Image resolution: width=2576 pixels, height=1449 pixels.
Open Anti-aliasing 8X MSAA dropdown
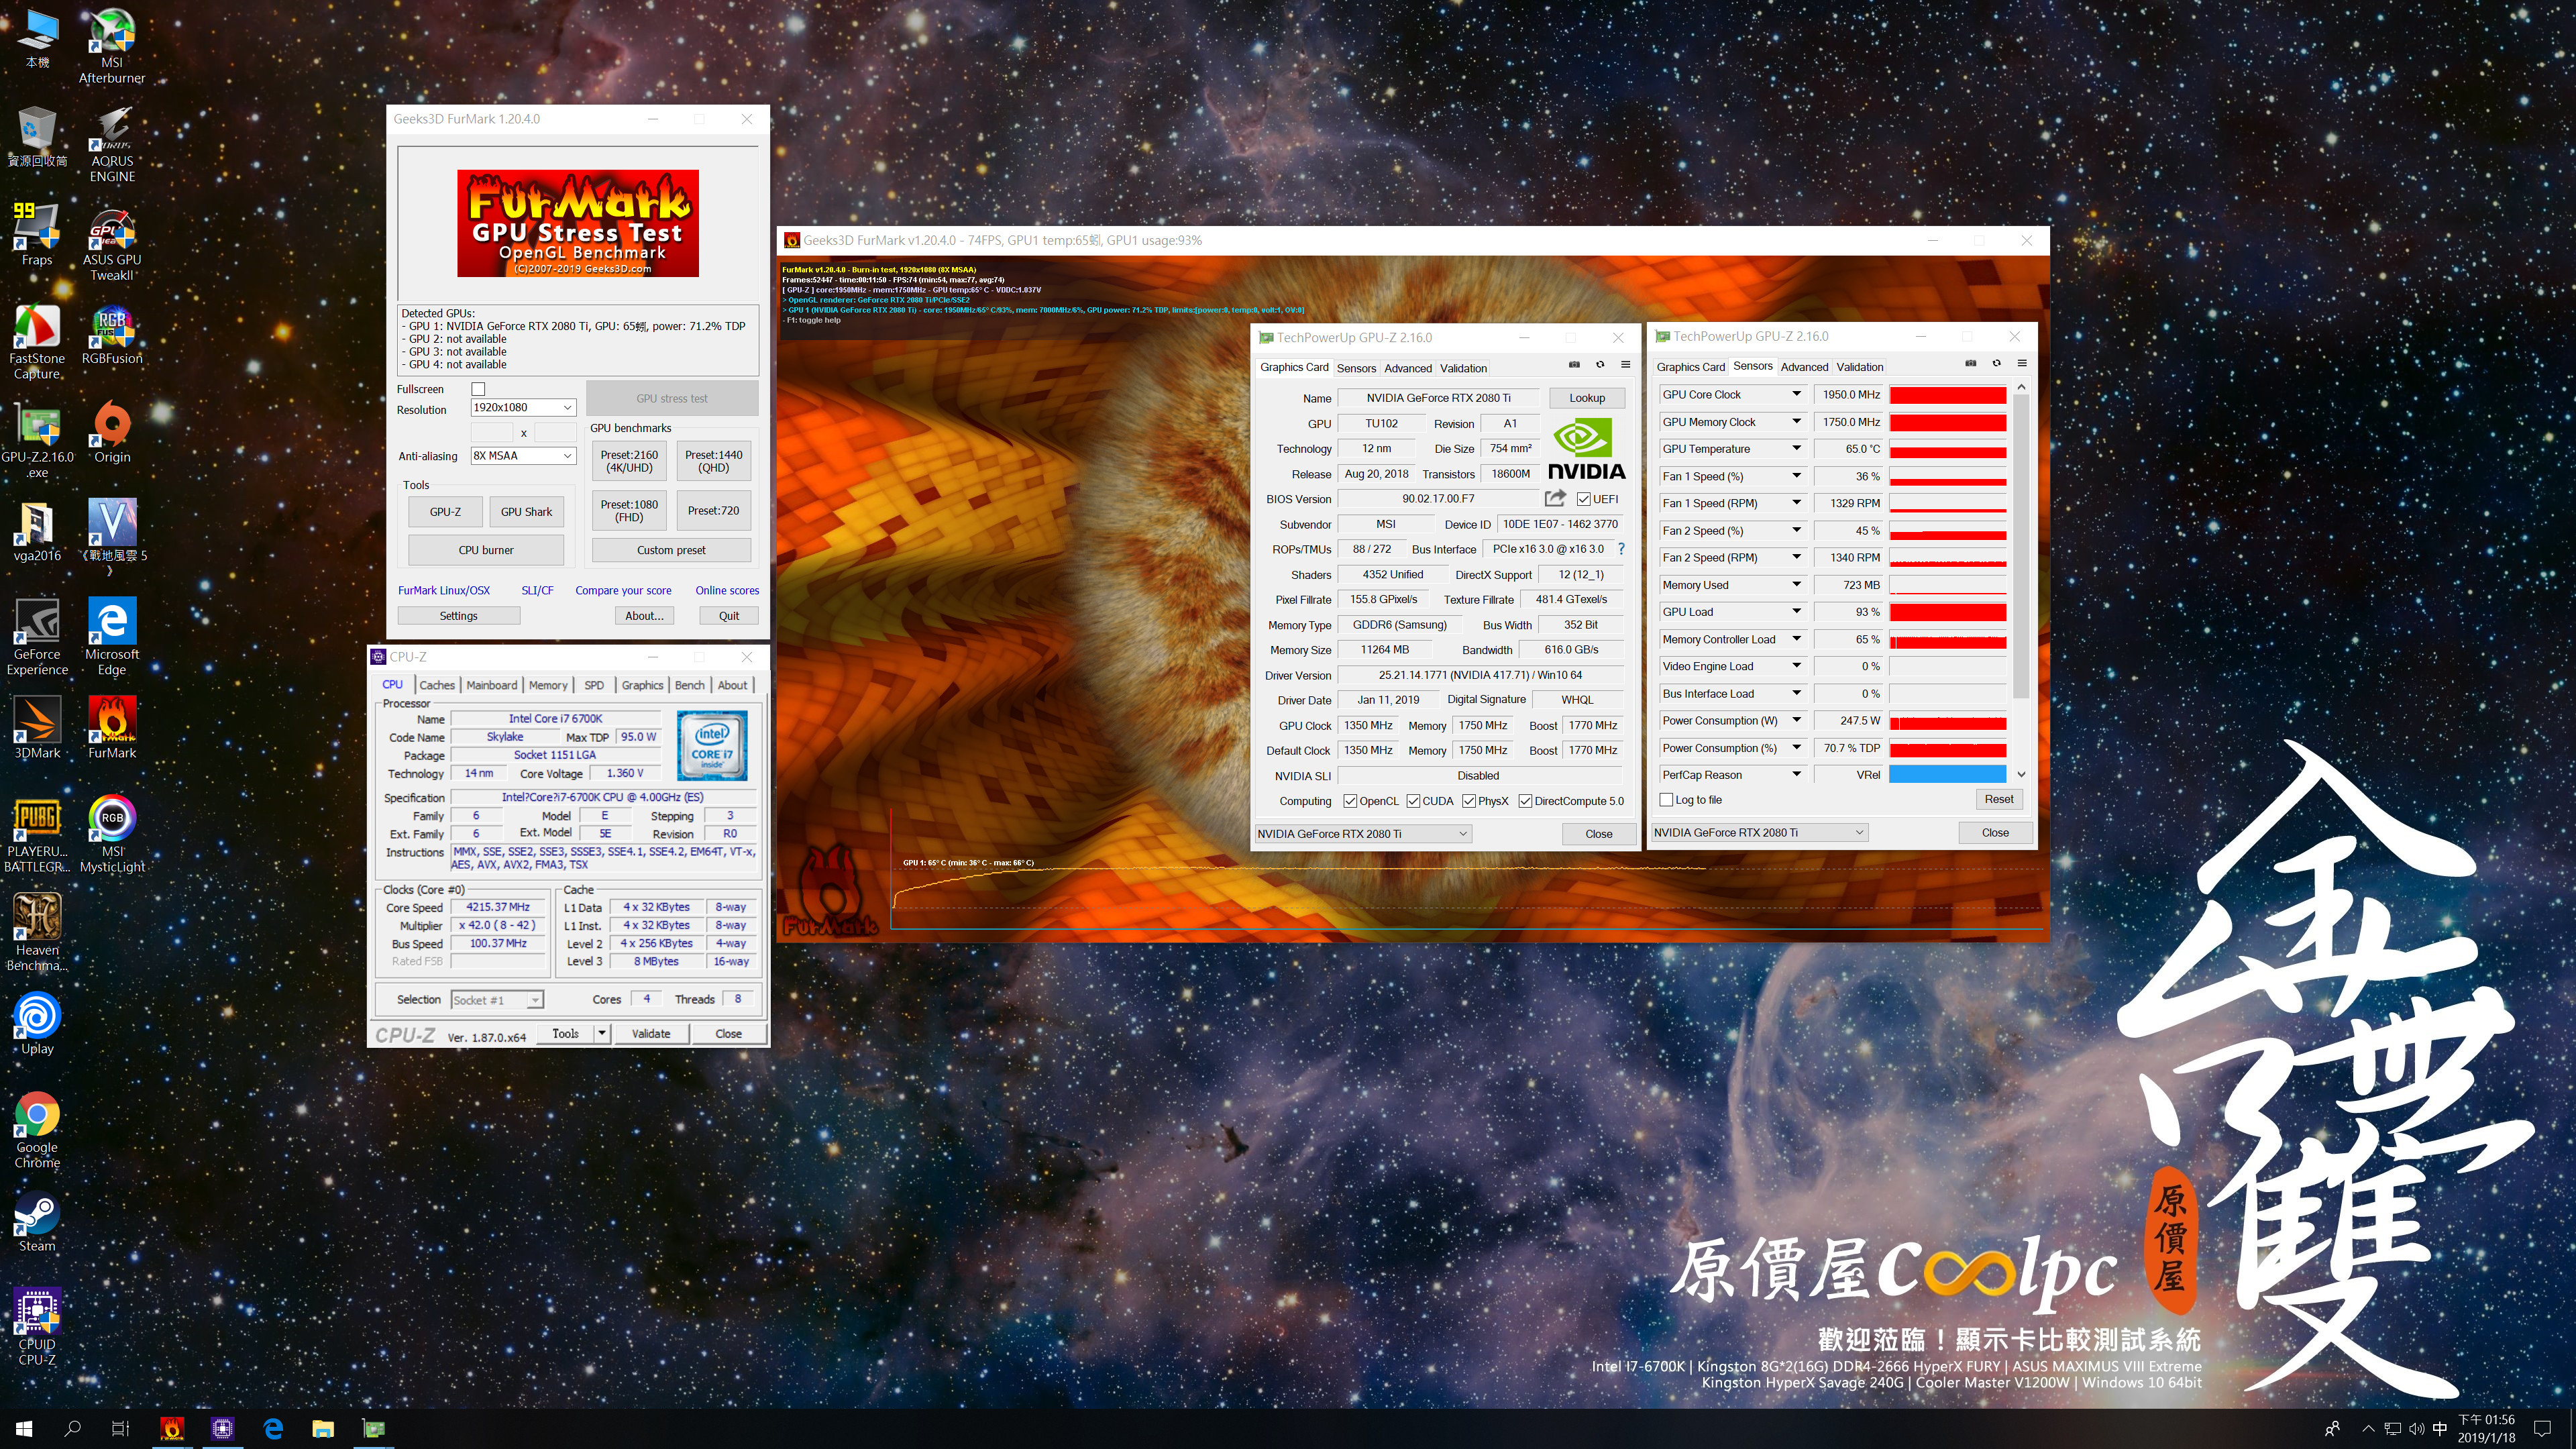[x=523, y=455]
